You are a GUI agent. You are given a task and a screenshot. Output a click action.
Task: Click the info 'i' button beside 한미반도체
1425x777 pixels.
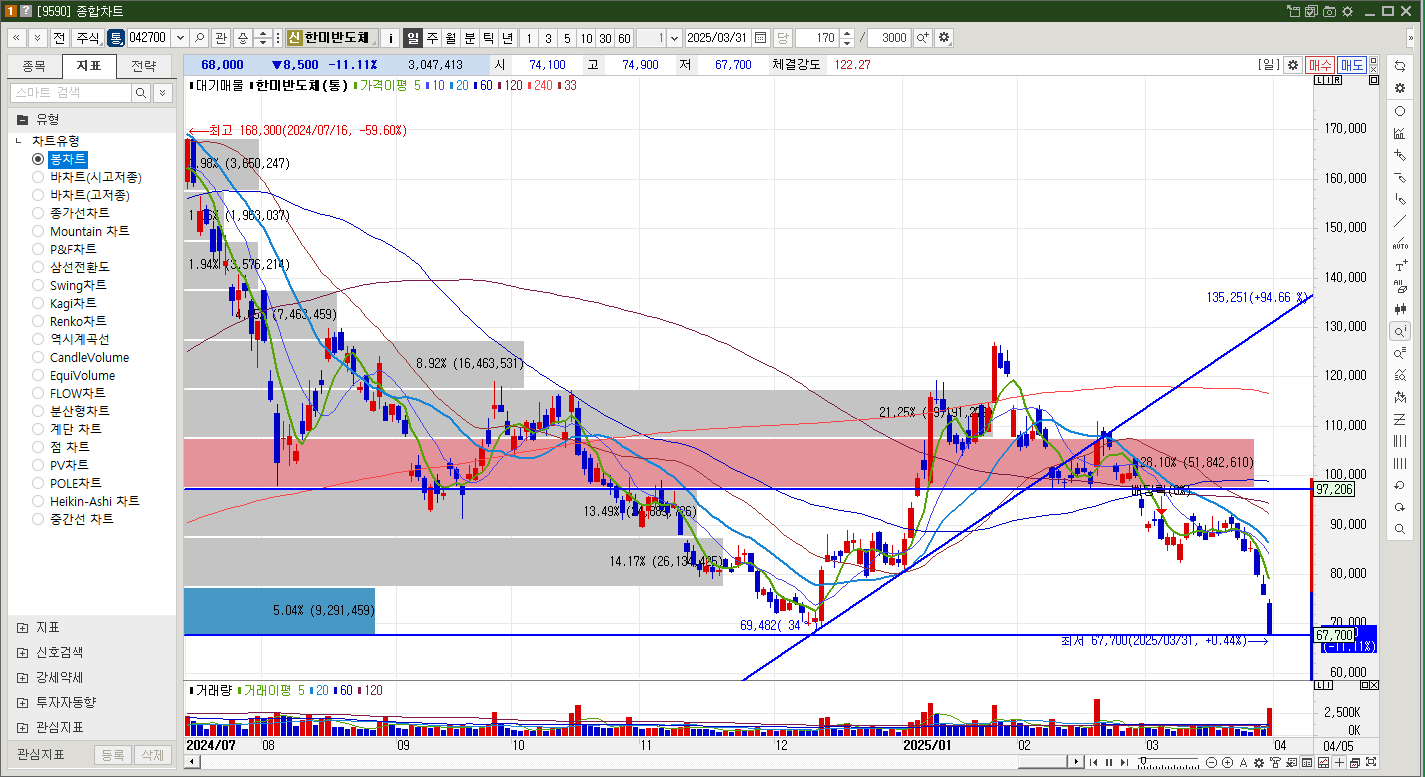[x=390, y=38]
